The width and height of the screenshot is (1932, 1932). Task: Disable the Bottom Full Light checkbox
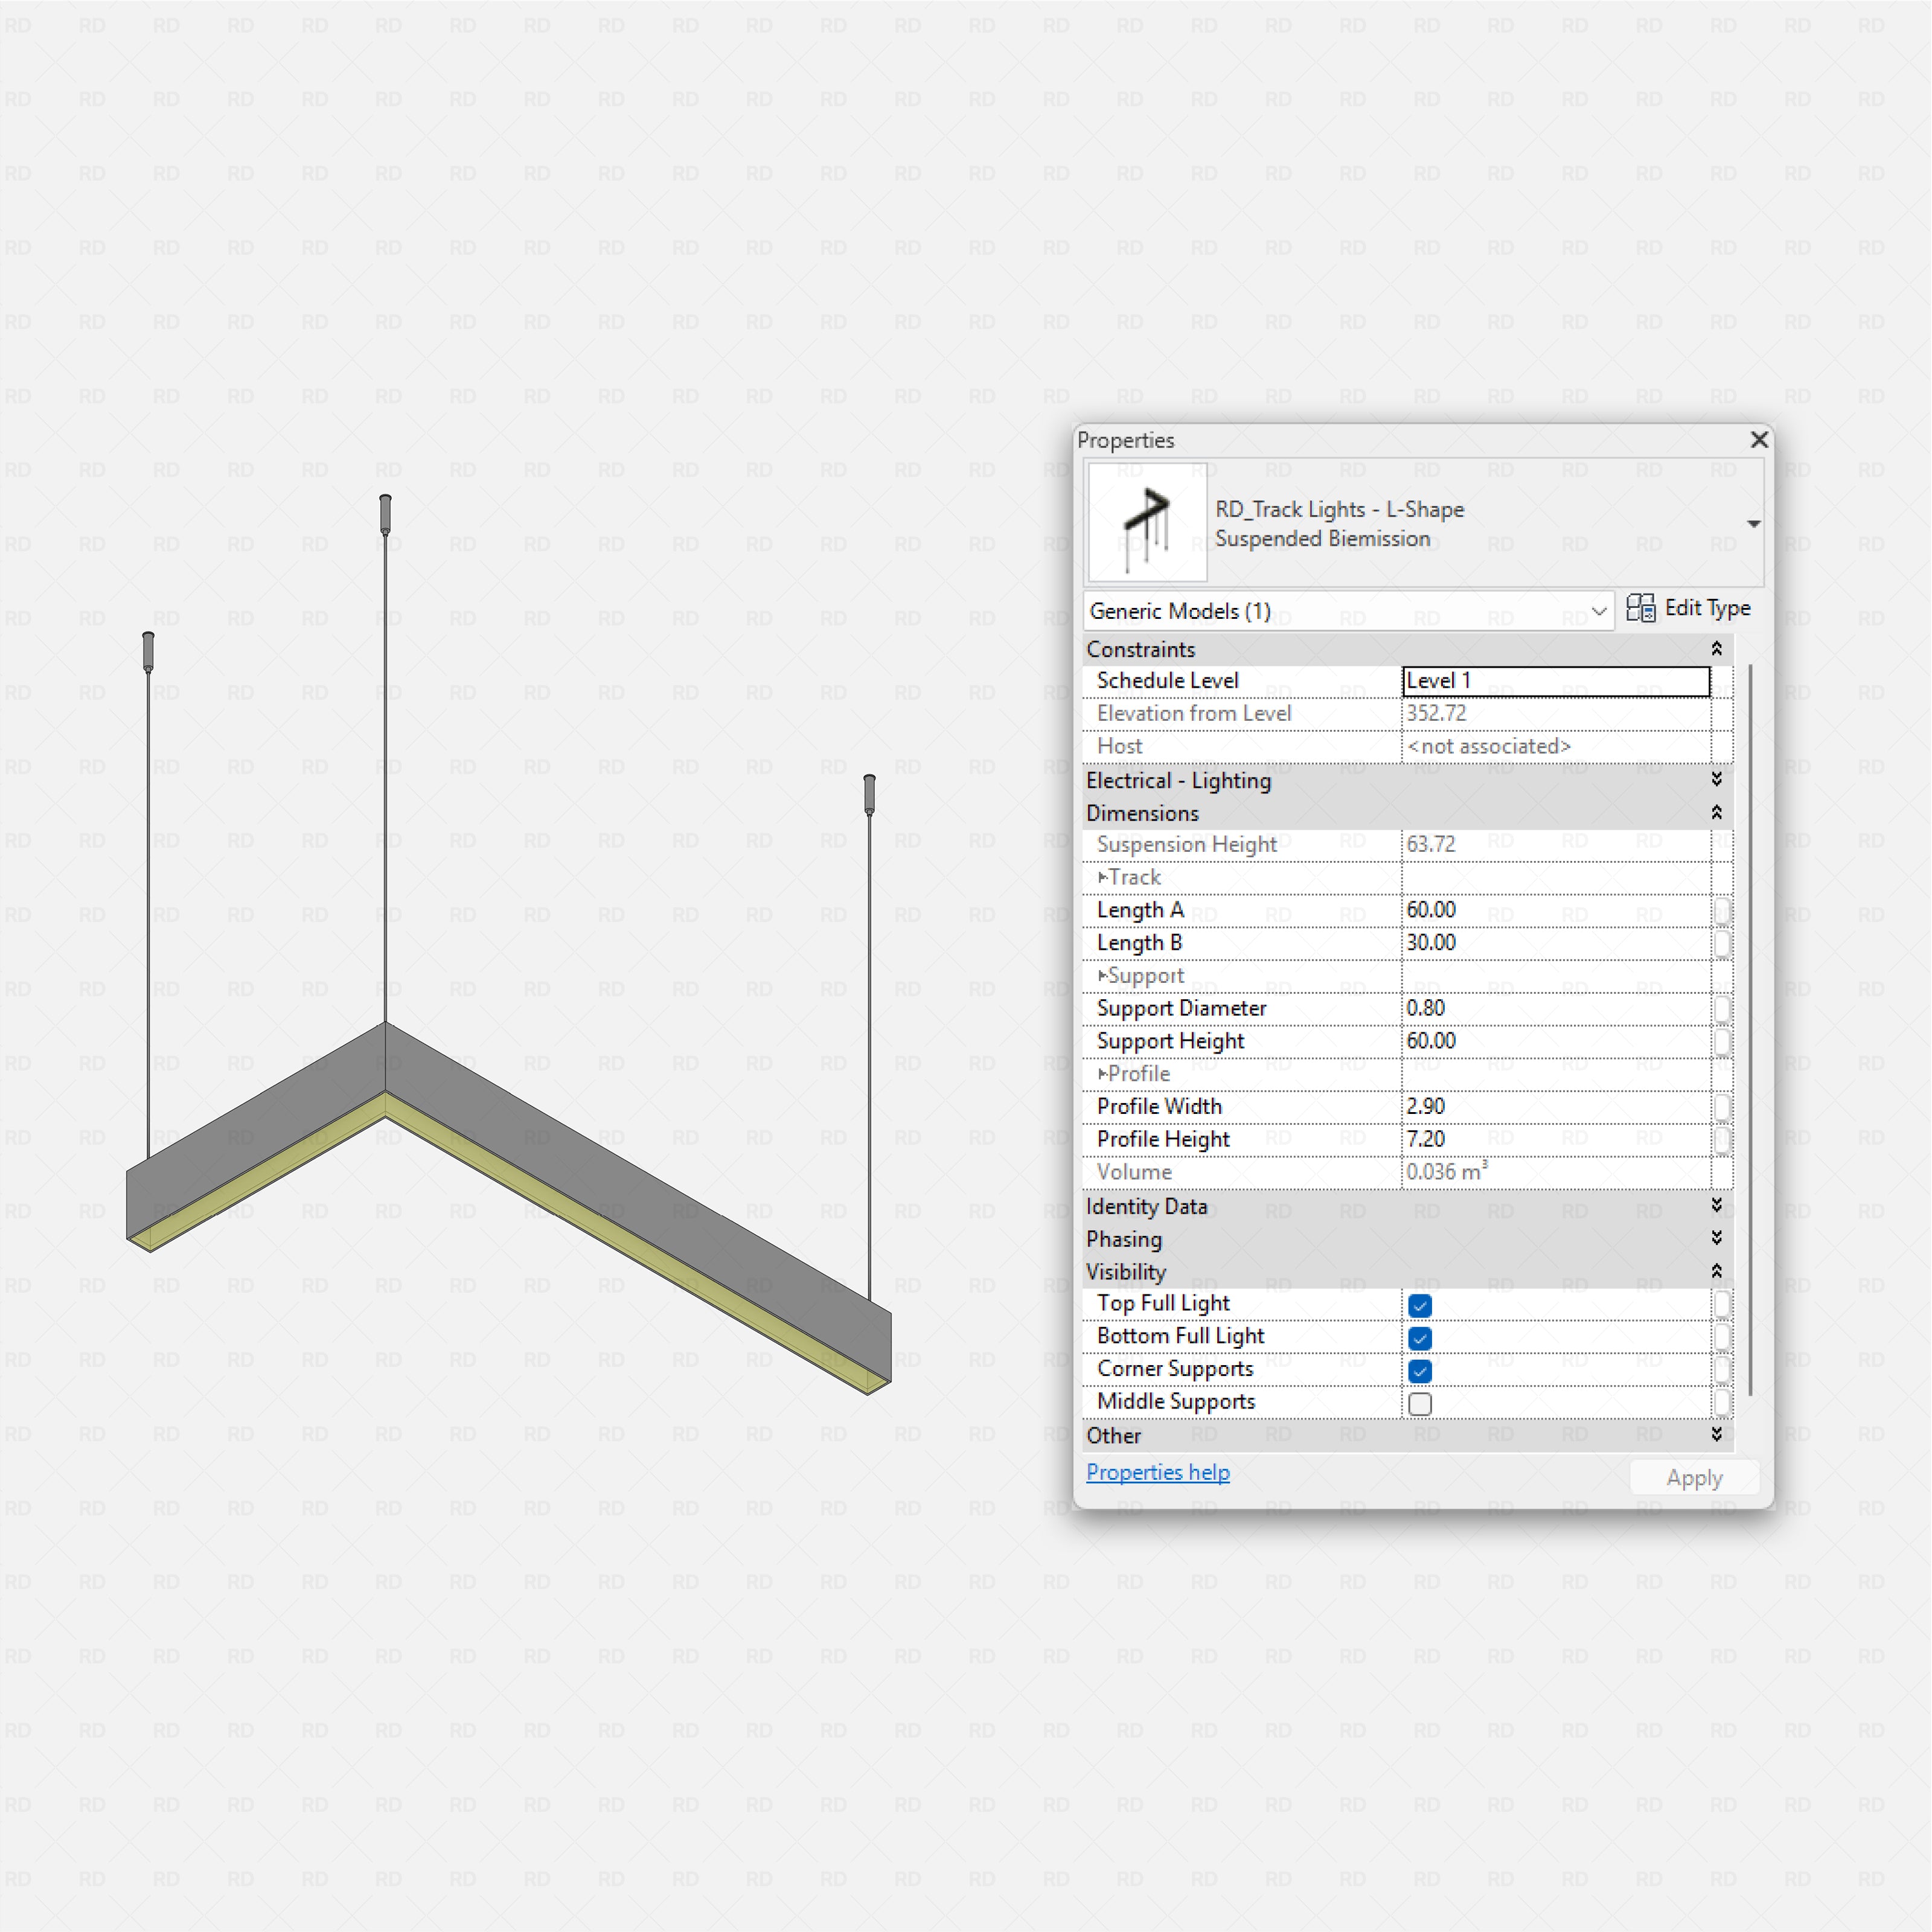tap(1419, 1338)
